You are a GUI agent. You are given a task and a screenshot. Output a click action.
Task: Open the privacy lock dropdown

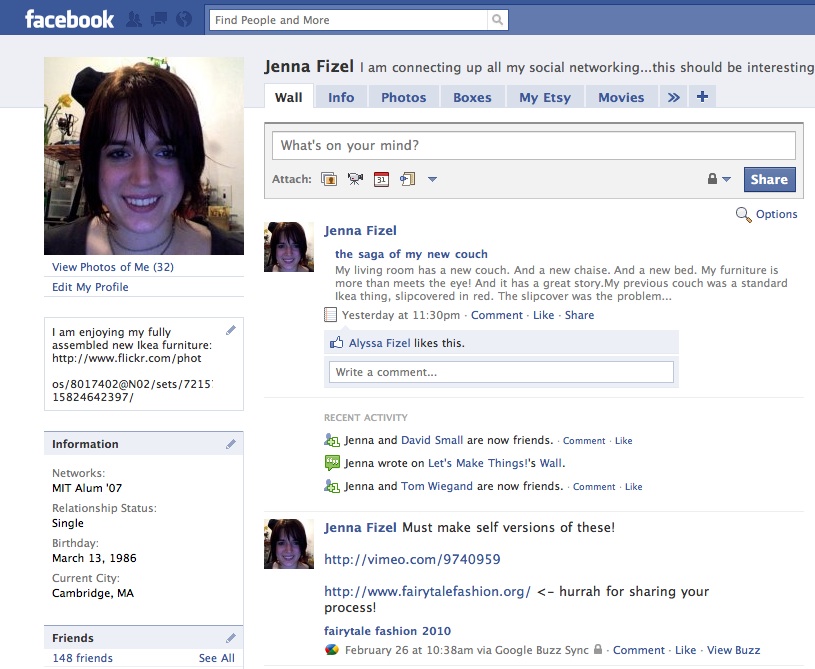(719, 179)
